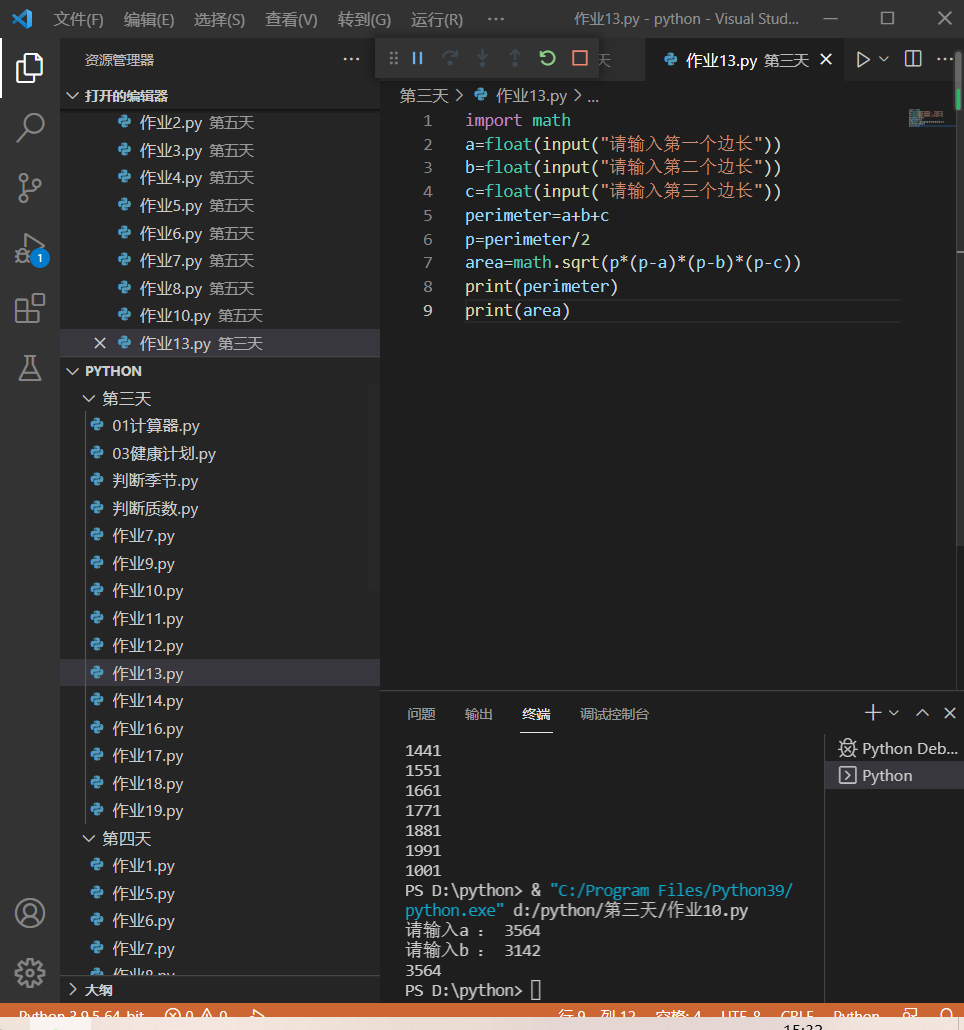Open the Extensions view

pyautogui.click(x=30, y=308)
